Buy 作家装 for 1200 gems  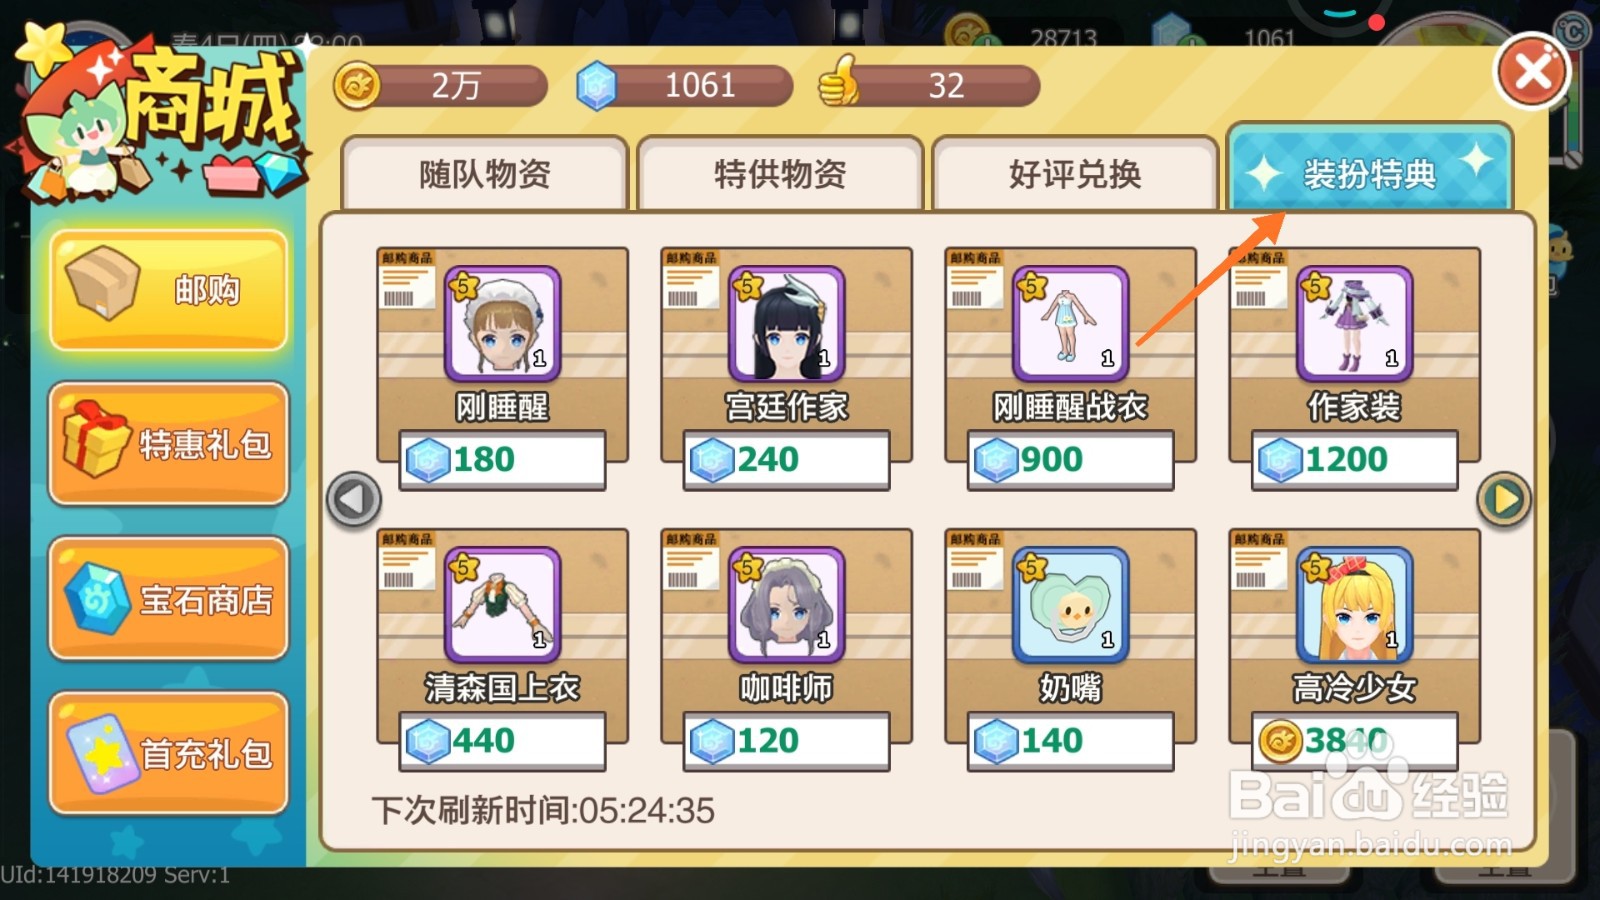(x=1354, y=460)
